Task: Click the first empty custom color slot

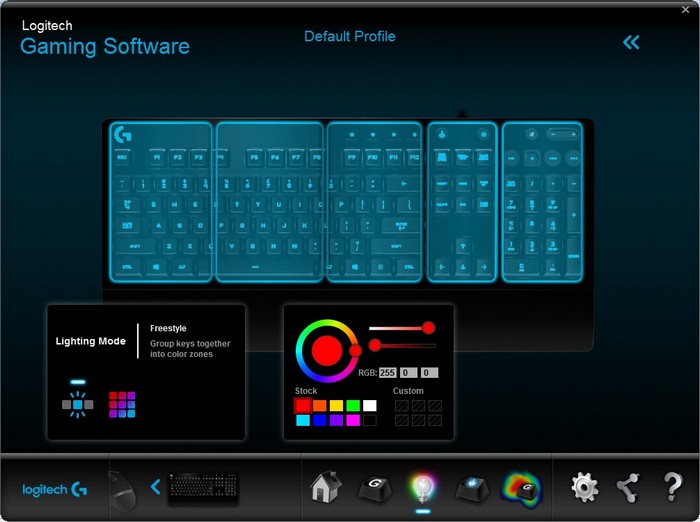Action: (x=401, y=406)
